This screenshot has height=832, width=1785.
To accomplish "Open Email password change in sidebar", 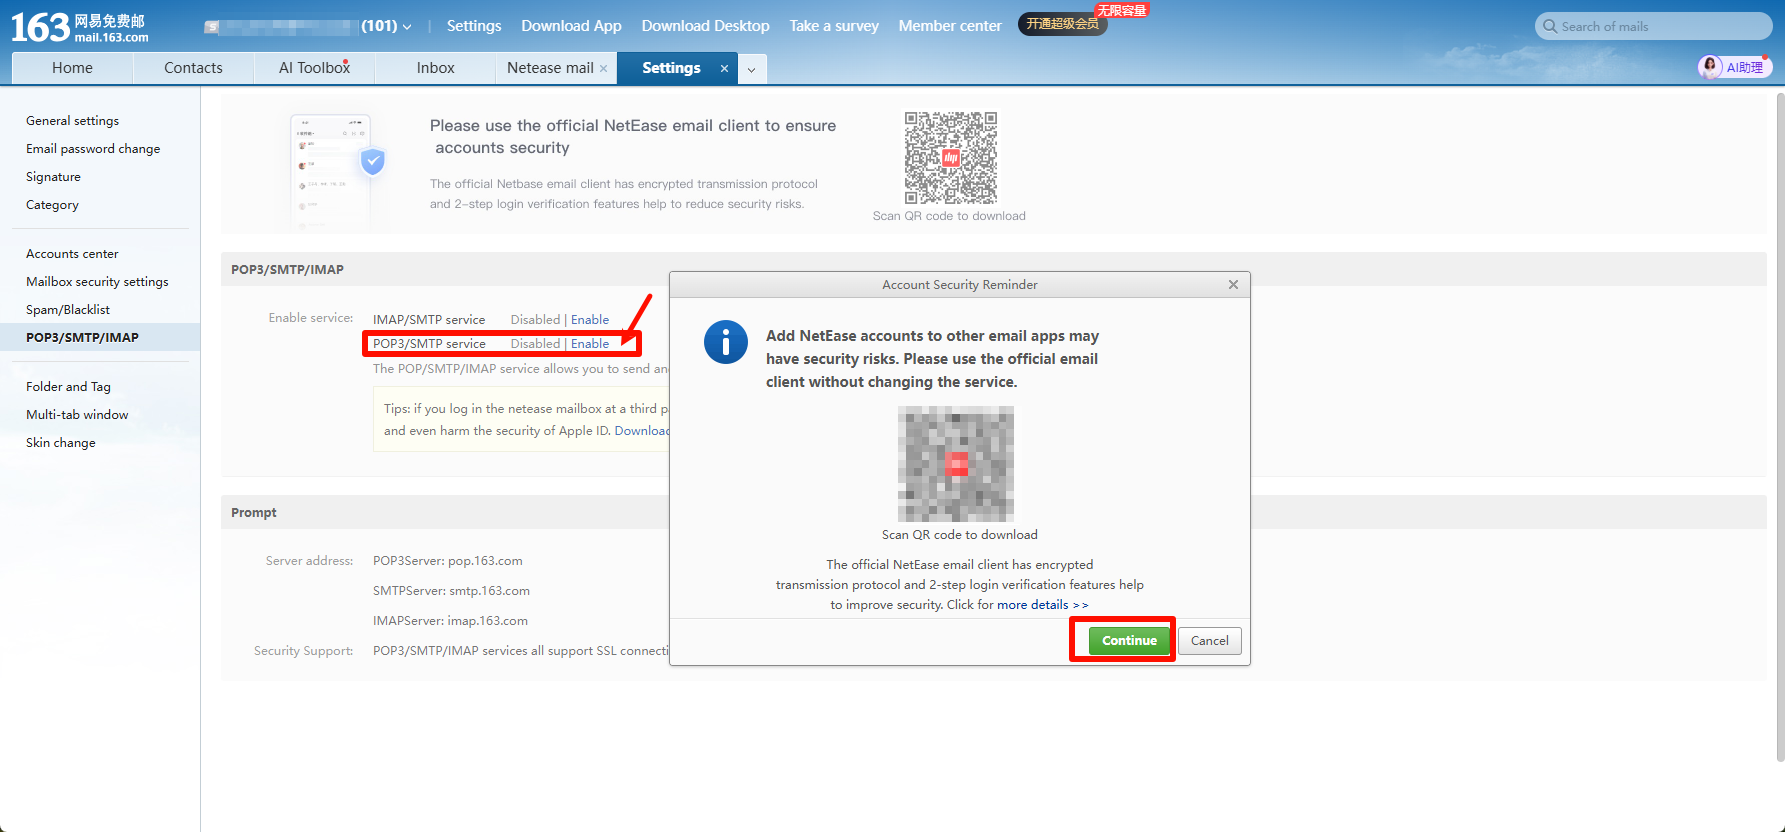I will coord(93,149).
